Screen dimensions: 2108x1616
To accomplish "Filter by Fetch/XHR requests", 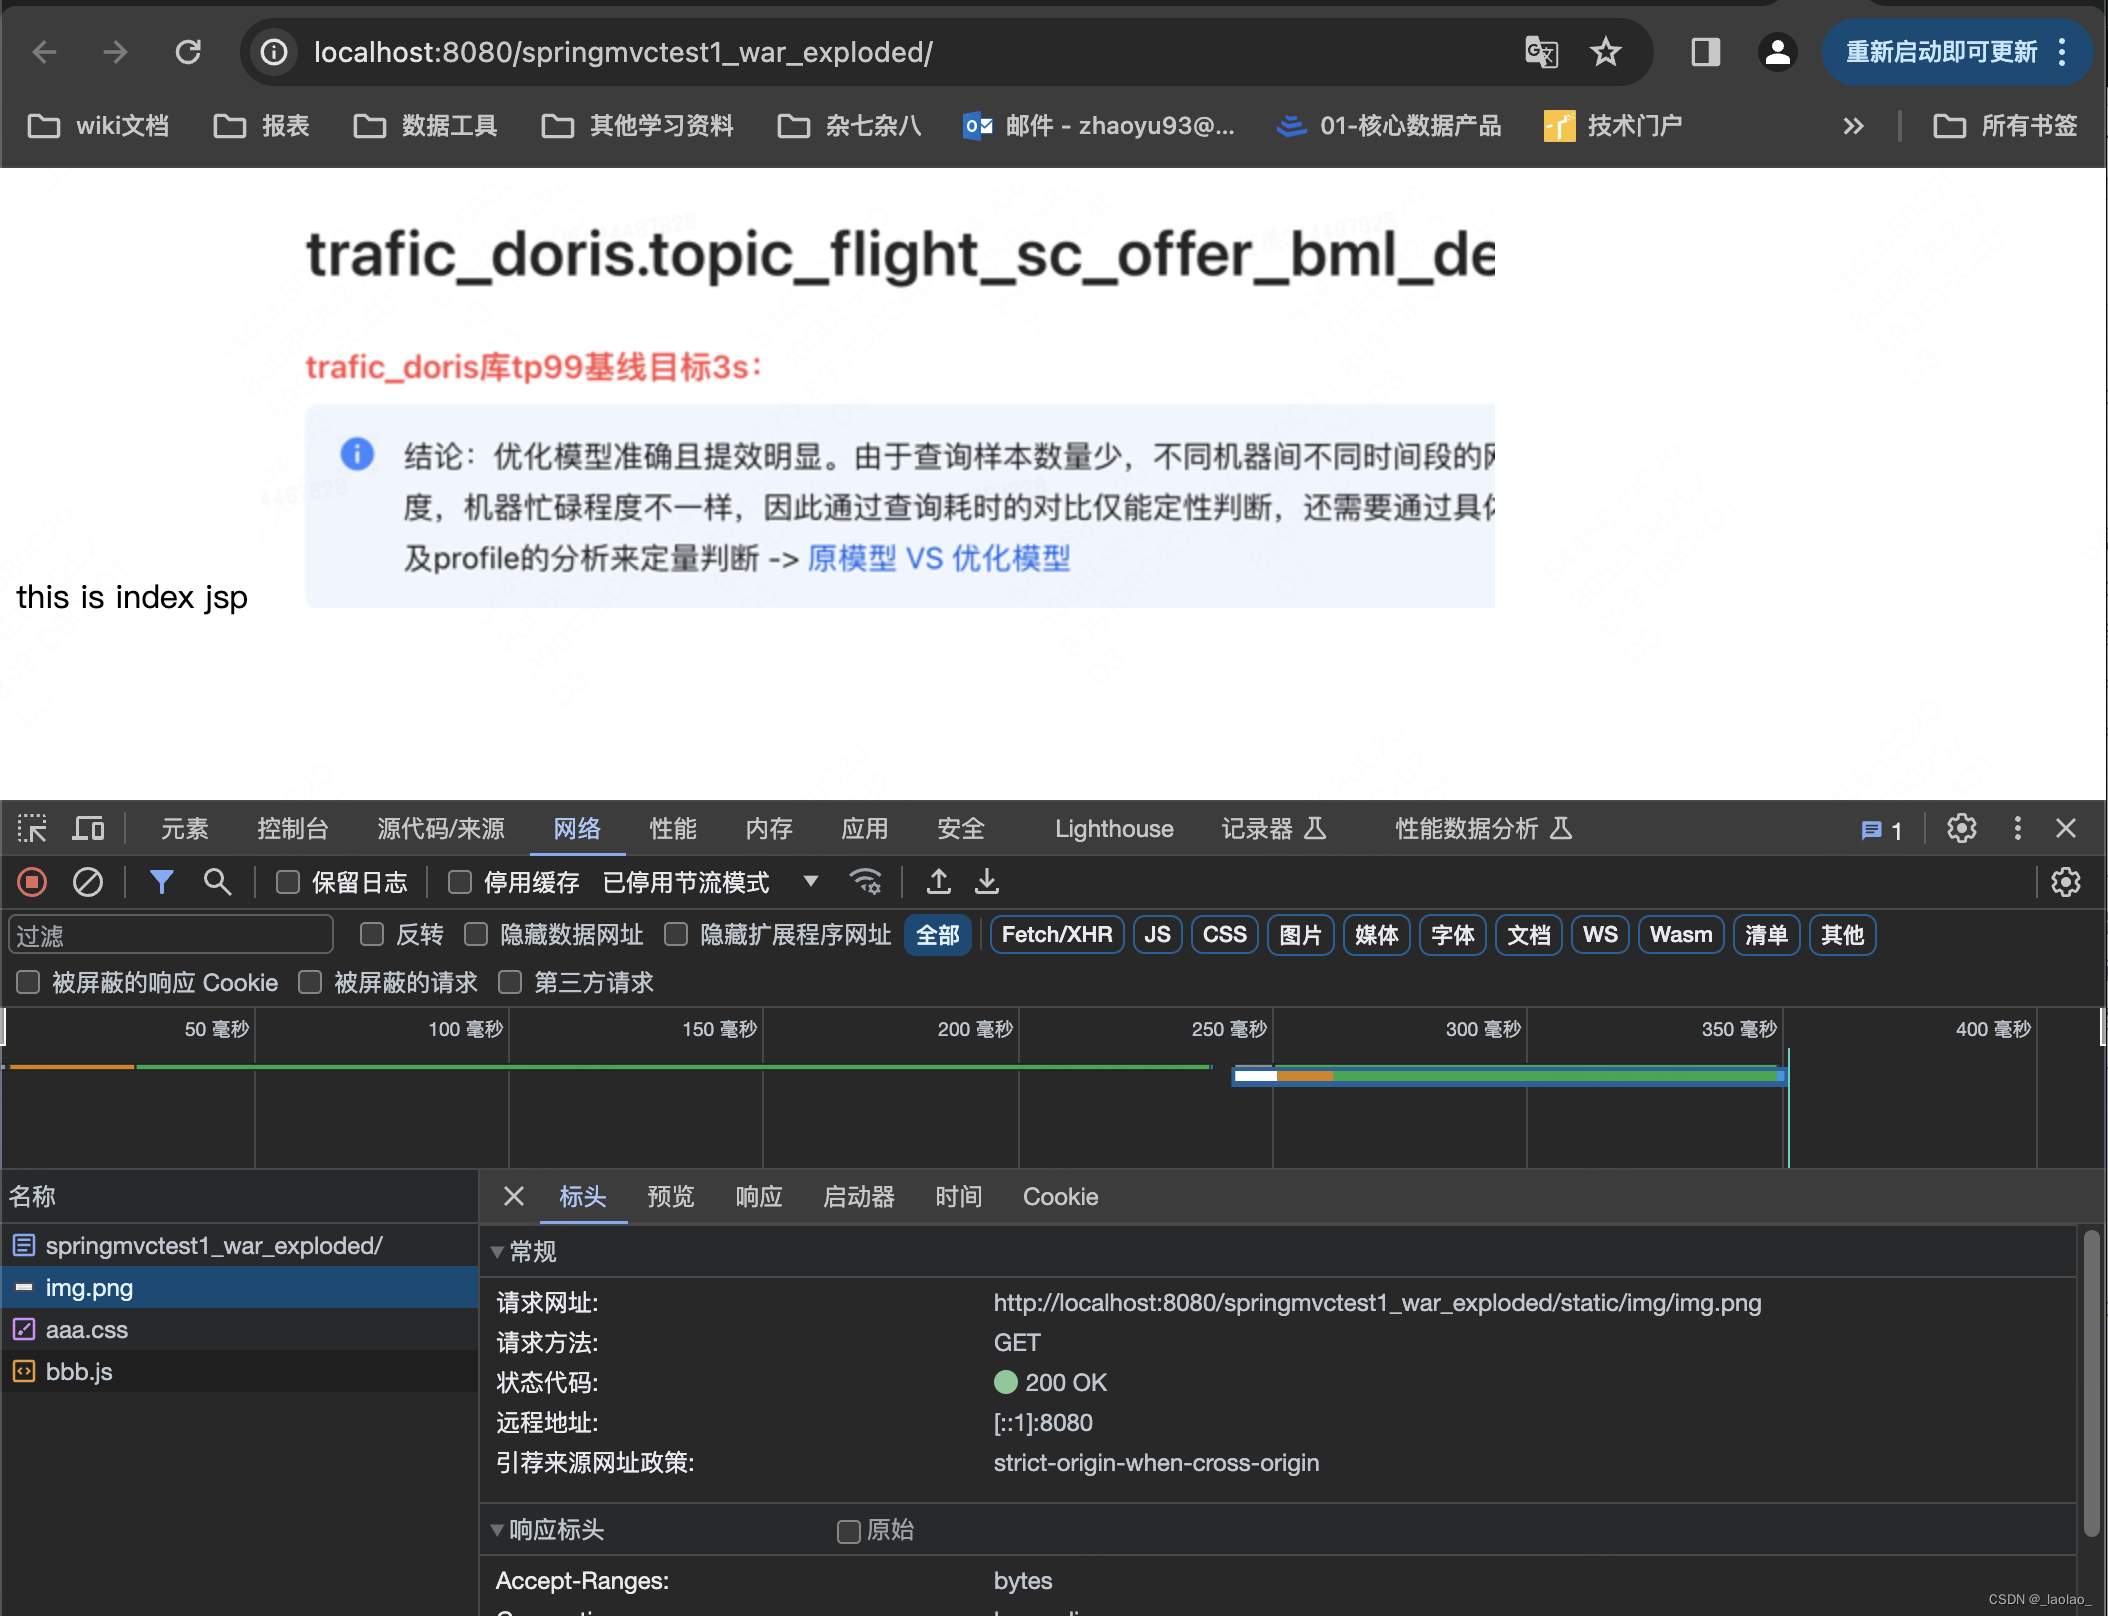I will 1057,935.
